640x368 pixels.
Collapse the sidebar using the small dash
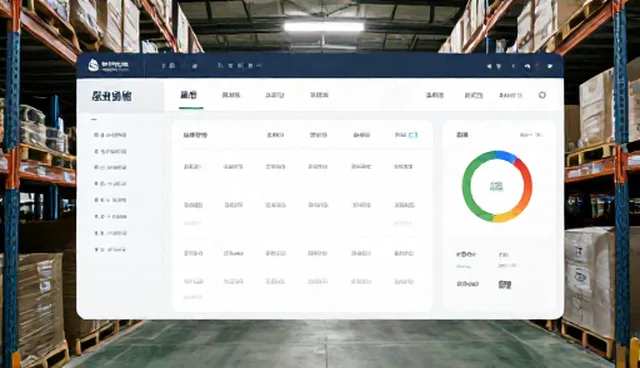[94, 120]
